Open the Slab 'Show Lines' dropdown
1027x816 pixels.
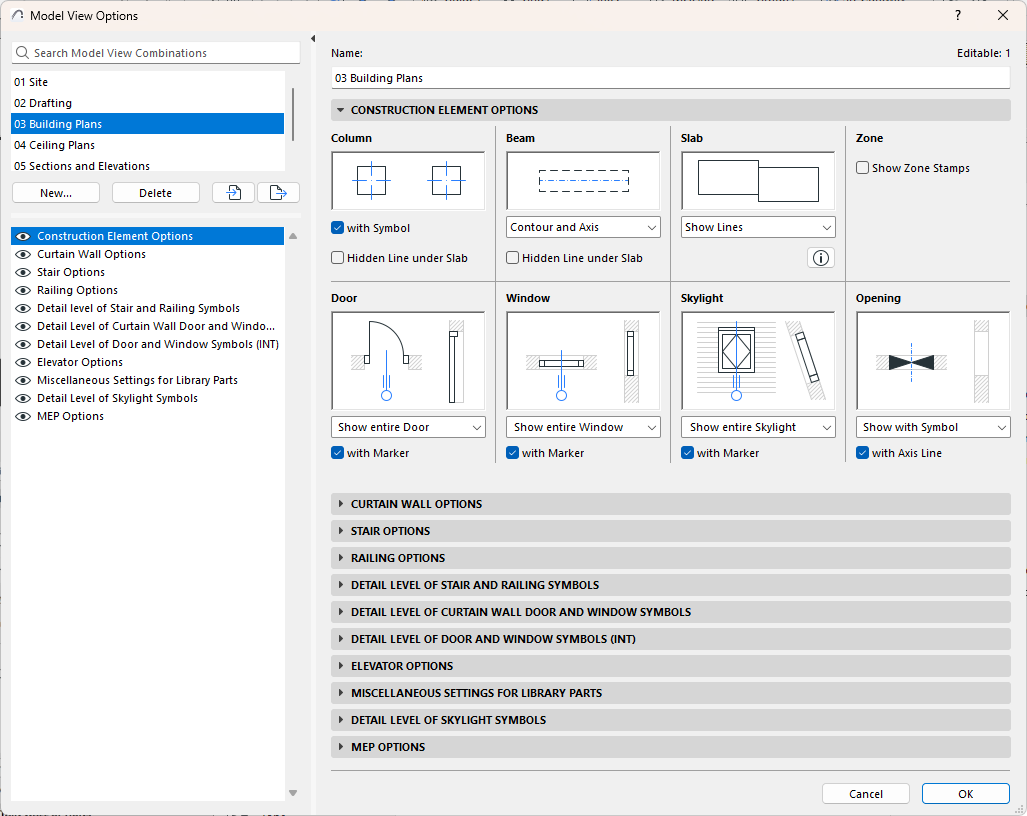pyautogui.click(x=757, y=227)
